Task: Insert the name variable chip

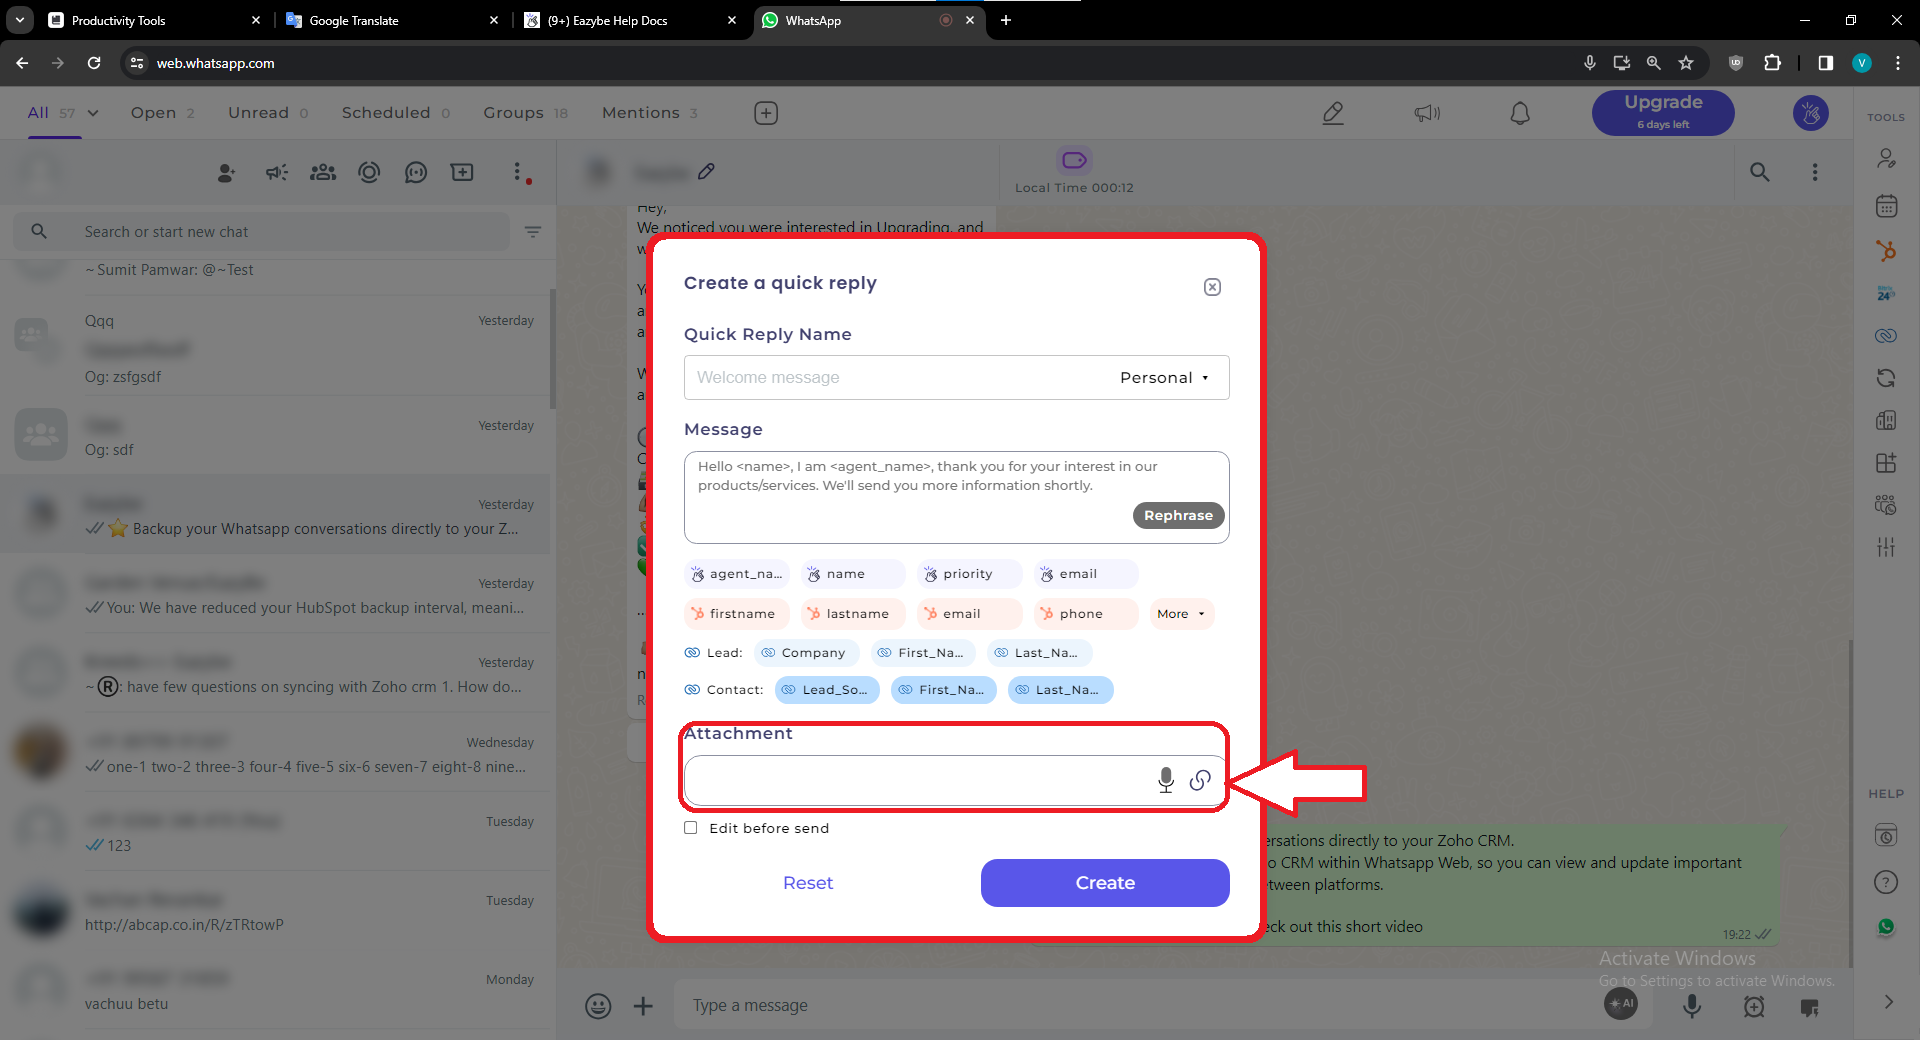Action: [x=853, y=574]
